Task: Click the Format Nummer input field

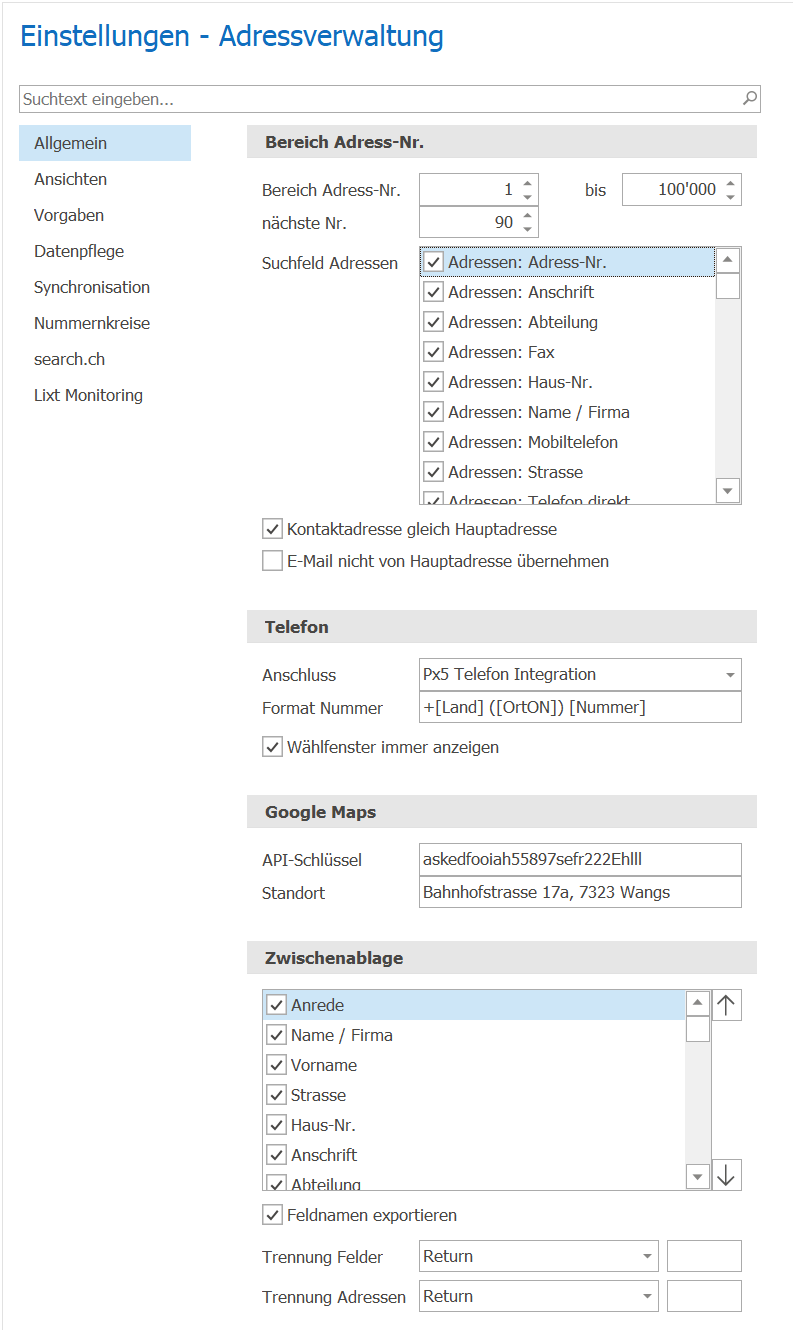Action: click(x=580, y=707)
